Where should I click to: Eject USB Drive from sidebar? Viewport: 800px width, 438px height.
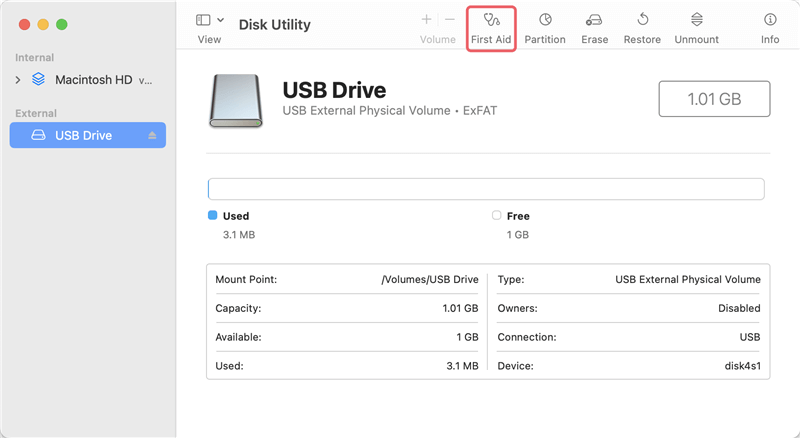pyautogui.click(x=153, y=135)
